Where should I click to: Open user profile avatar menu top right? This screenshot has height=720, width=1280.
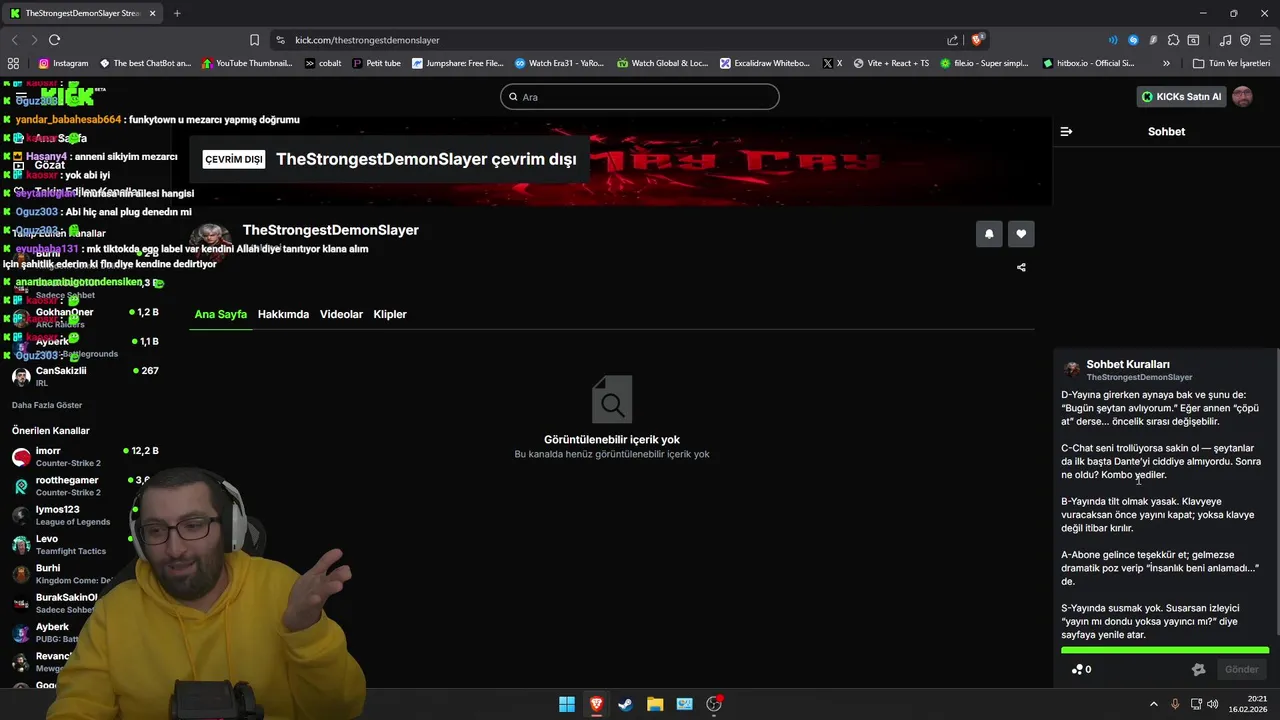pyautogui.click(x=1242, y=97)
